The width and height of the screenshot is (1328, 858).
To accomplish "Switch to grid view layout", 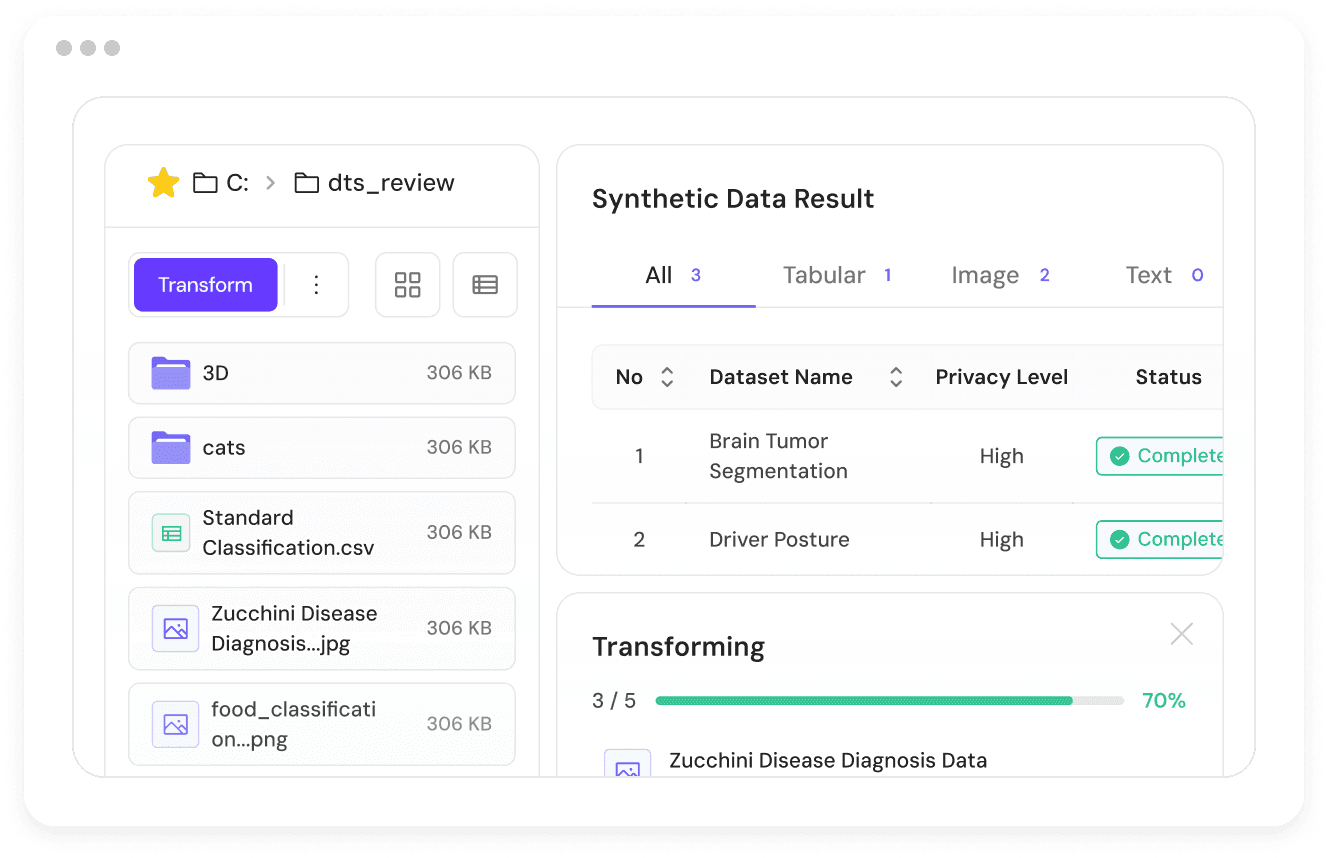I will click(407, 285).
